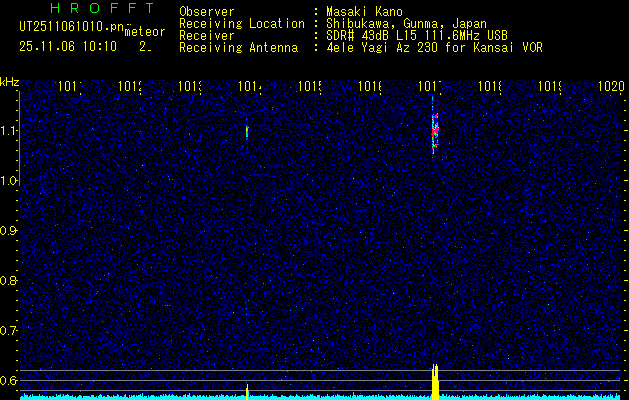Click the tall yellow power spike
The width and height of the screenshot is (629, 400).
(x=435, y=382)
